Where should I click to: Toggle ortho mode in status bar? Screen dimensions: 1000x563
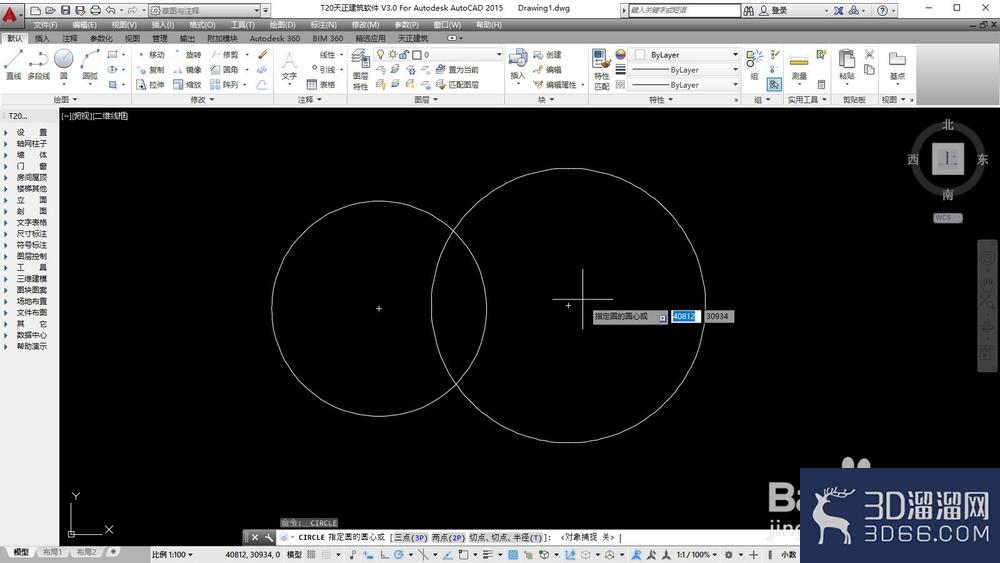point(385,555)
